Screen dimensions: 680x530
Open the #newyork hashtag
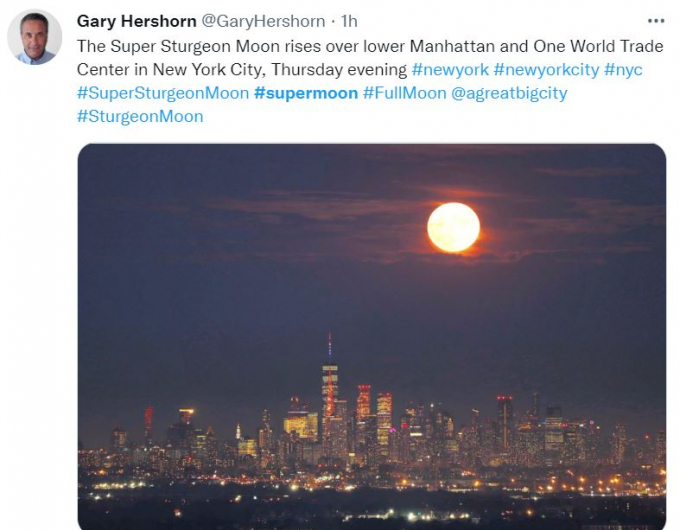click(450, 70)
